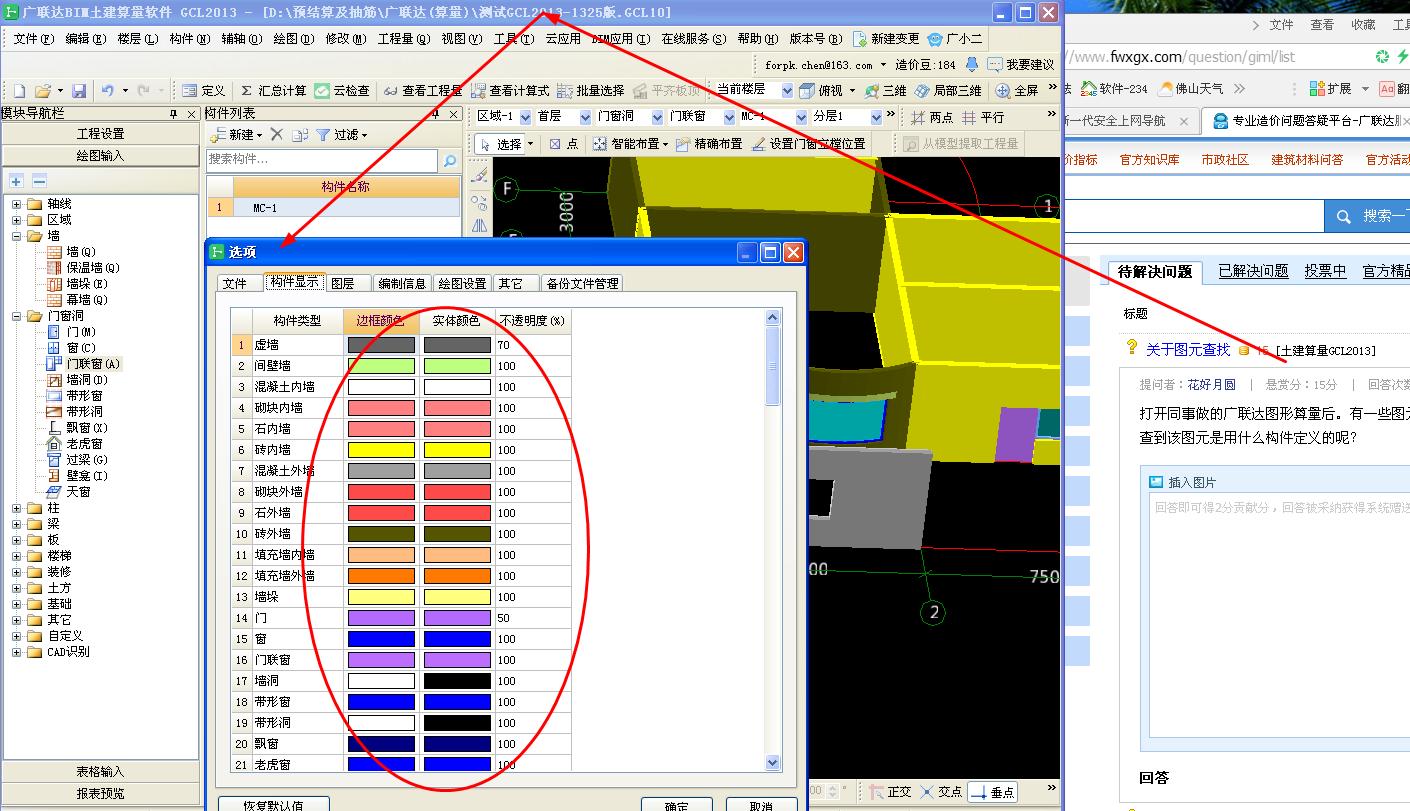Open the 分层1 layer dropdown

coord(877,117)
